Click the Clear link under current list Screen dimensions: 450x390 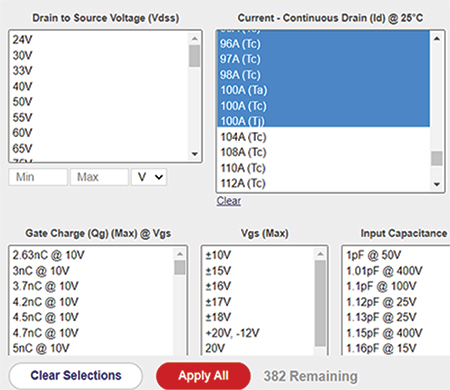click(229, 201)
